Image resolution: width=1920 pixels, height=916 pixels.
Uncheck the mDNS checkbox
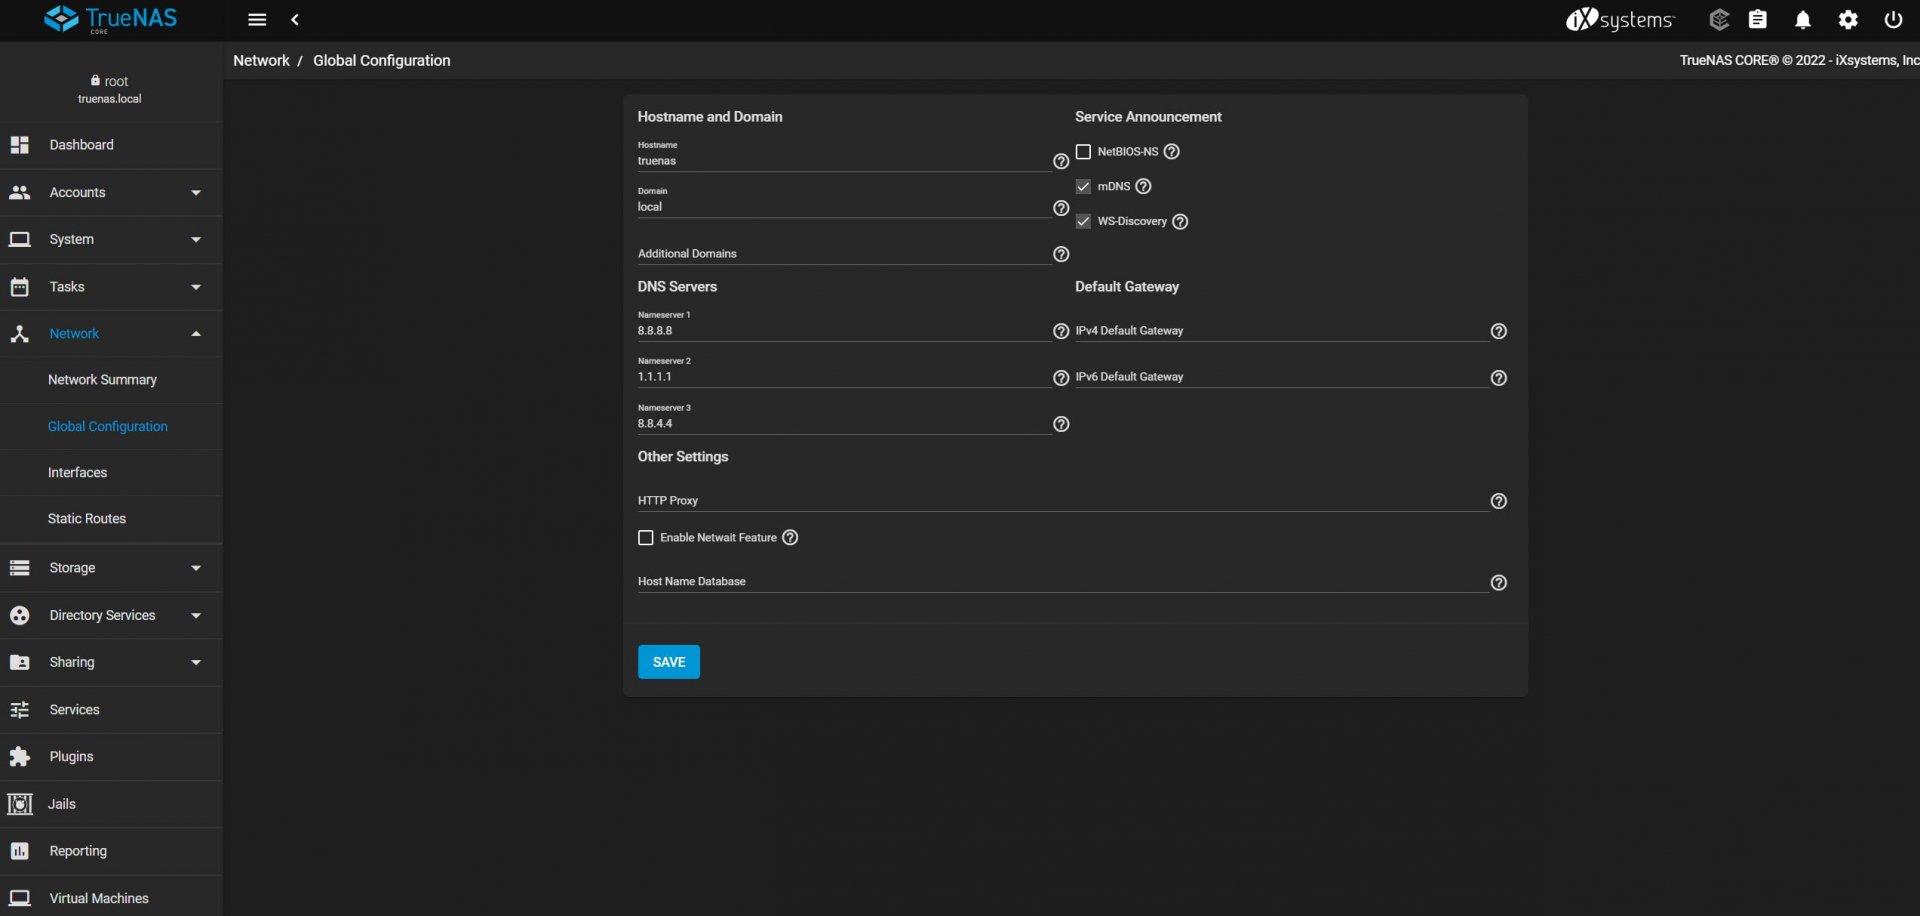click(x=1083, y=187)
